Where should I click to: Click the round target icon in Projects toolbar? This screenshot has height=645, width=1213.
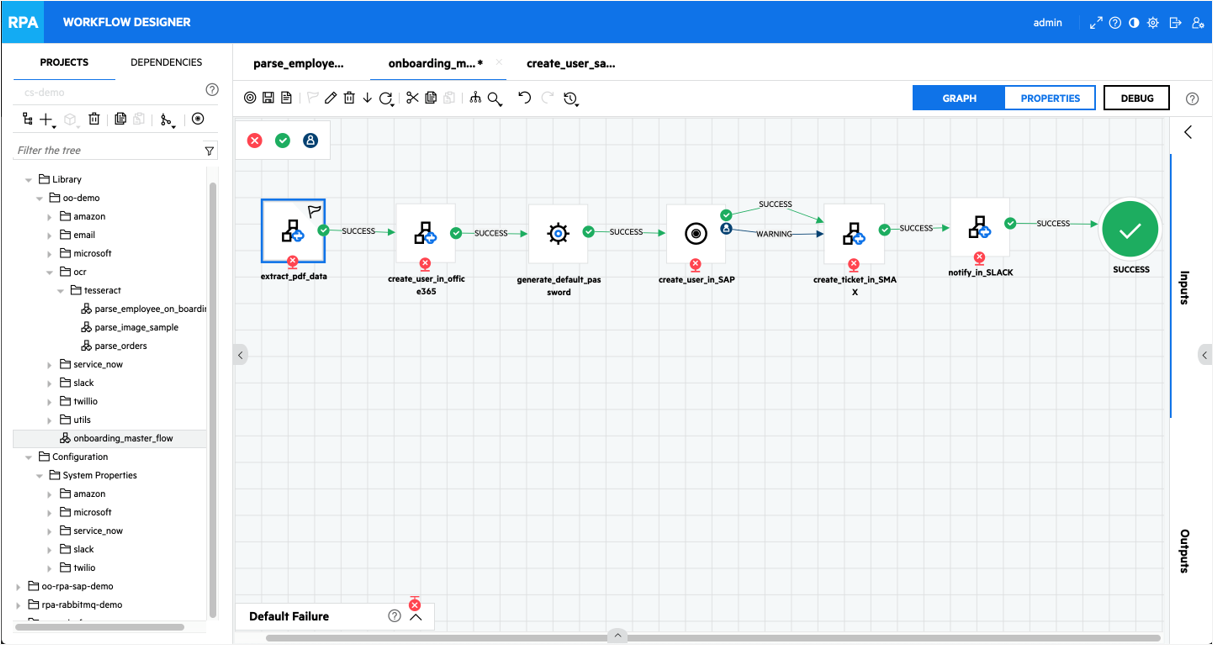(x=198, y=119)
